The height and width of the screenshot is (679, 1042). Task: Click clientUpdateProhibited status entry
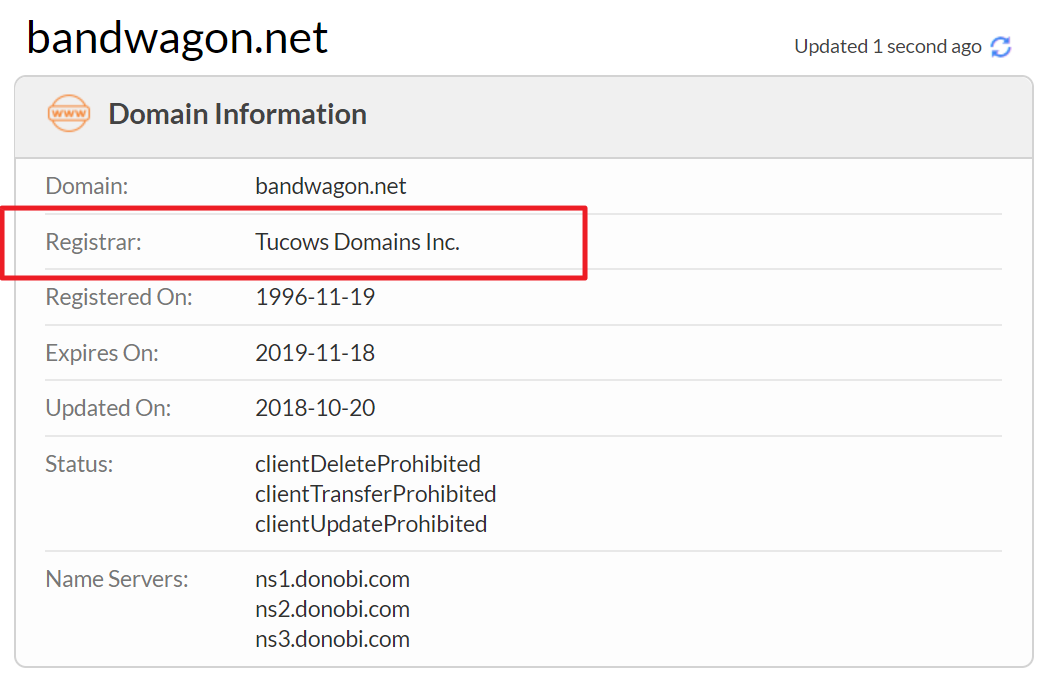click(x=371, y=524)
